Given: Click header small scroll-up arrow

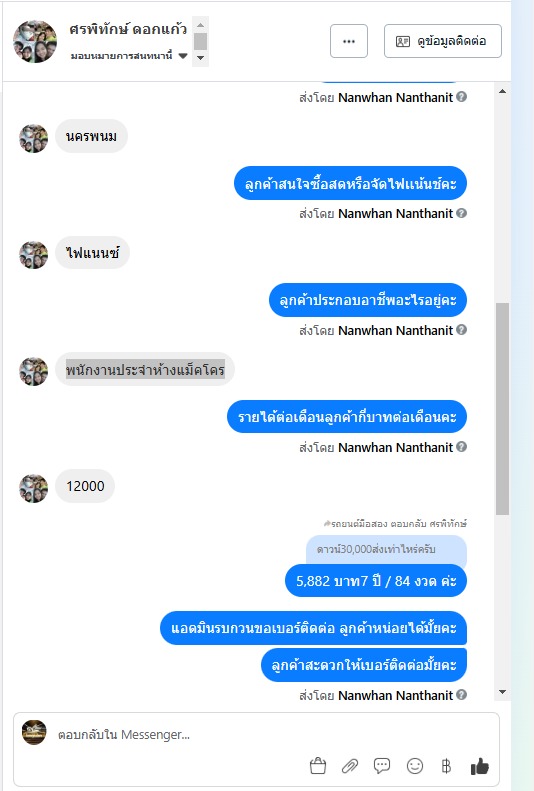Looking at the screenshot, I should click(200, 25).
